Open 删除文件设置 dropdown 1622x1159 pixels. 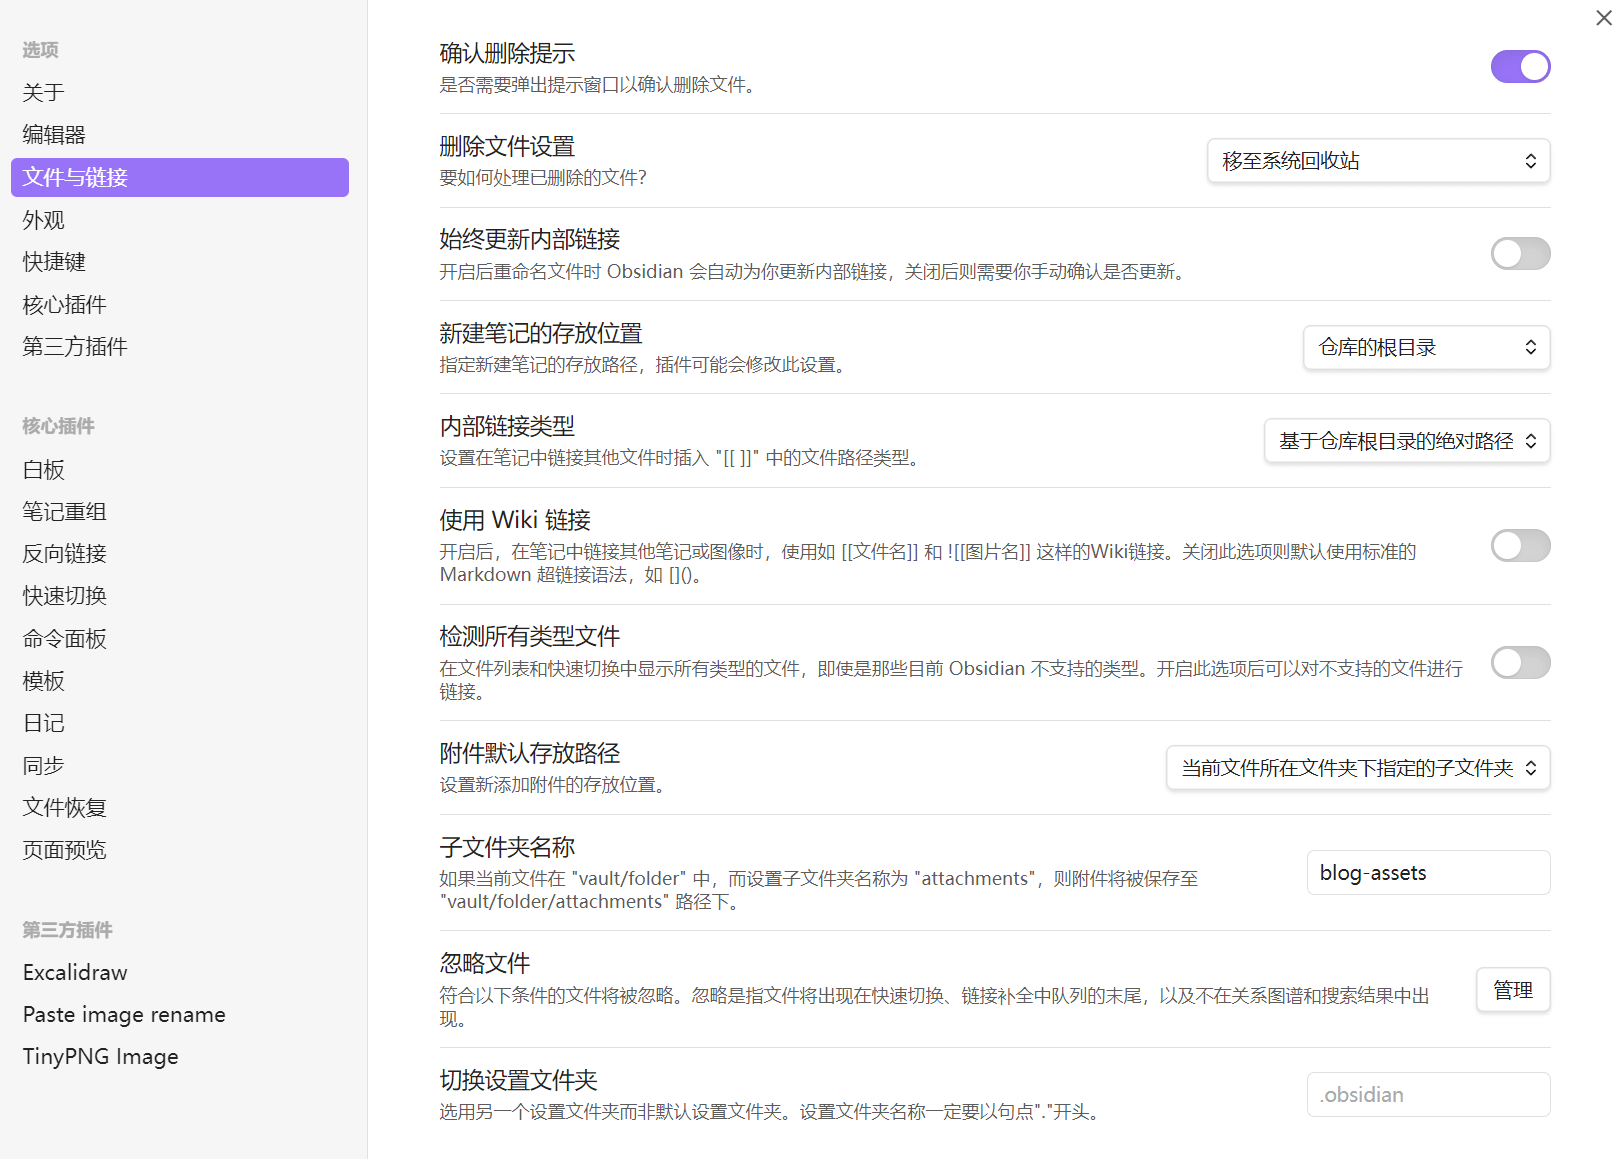[x=1378, y=161]
